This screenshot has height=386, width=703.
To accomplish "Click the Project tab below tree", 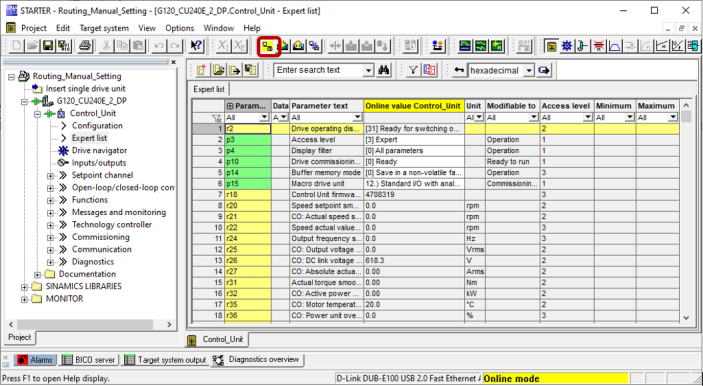I will pos(20,338).
